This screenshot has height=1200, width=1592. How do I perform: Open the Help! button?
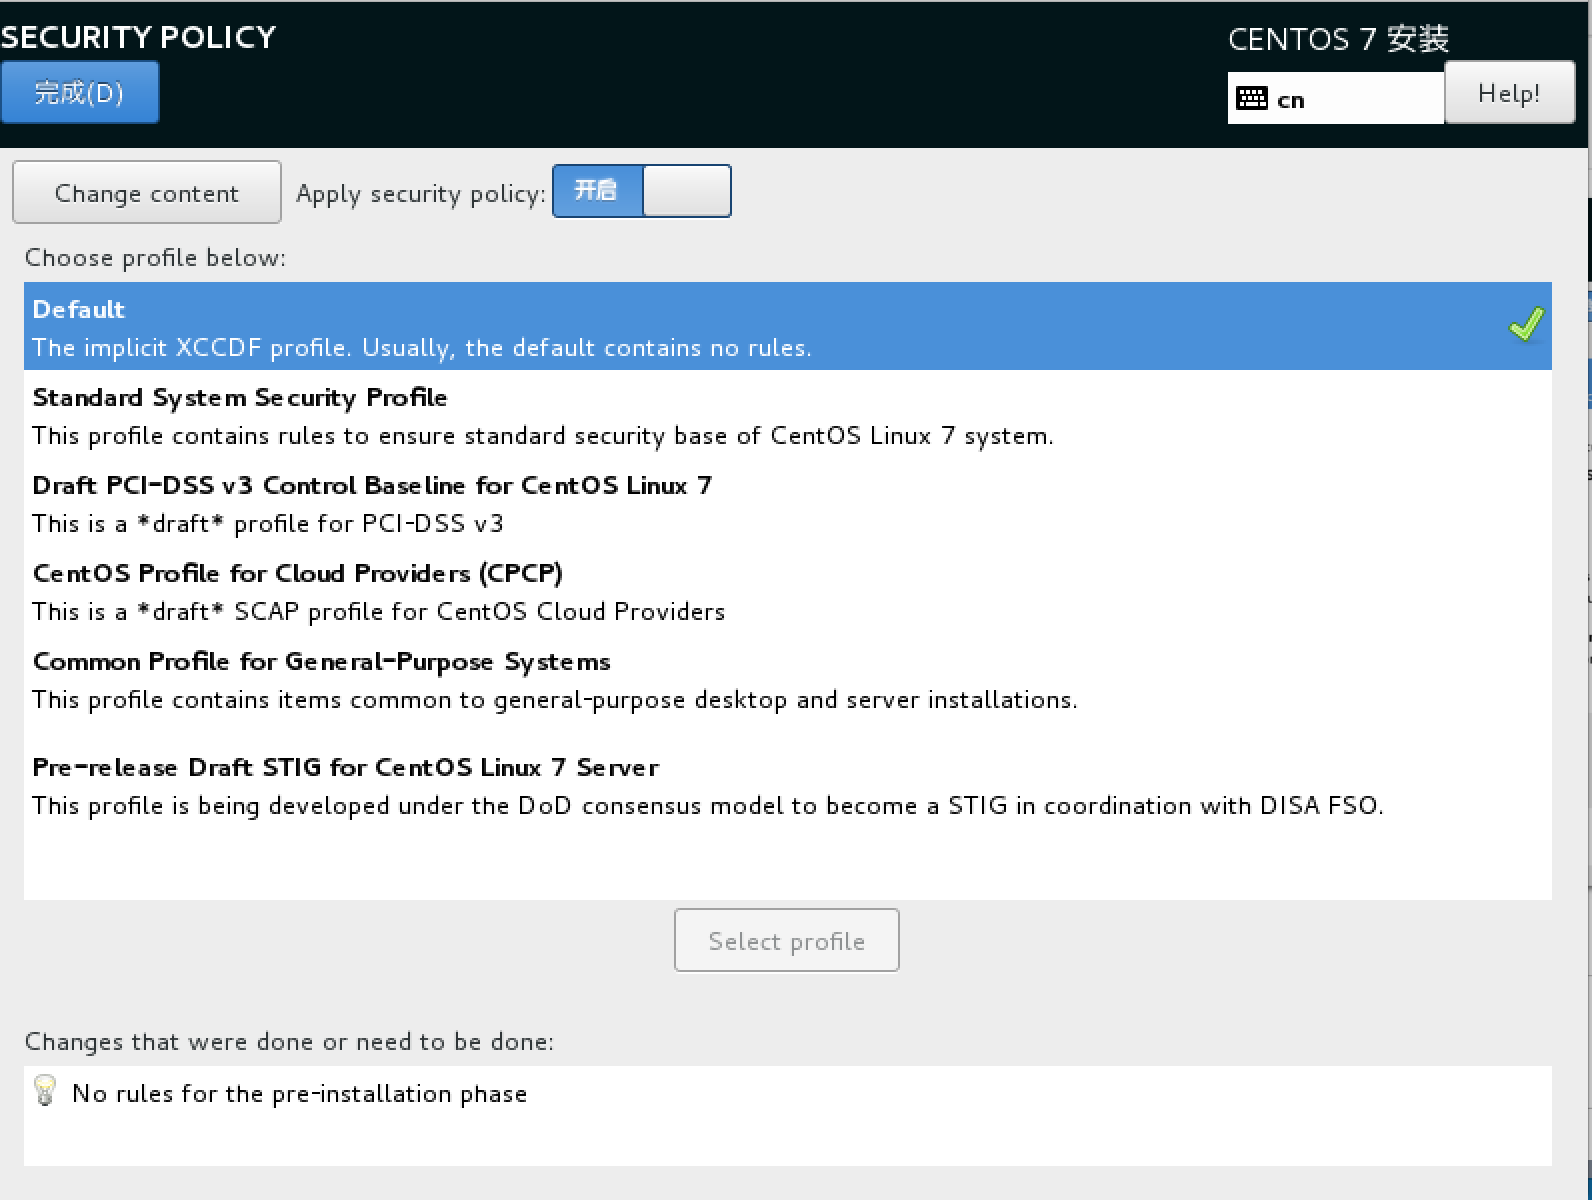1509,93
